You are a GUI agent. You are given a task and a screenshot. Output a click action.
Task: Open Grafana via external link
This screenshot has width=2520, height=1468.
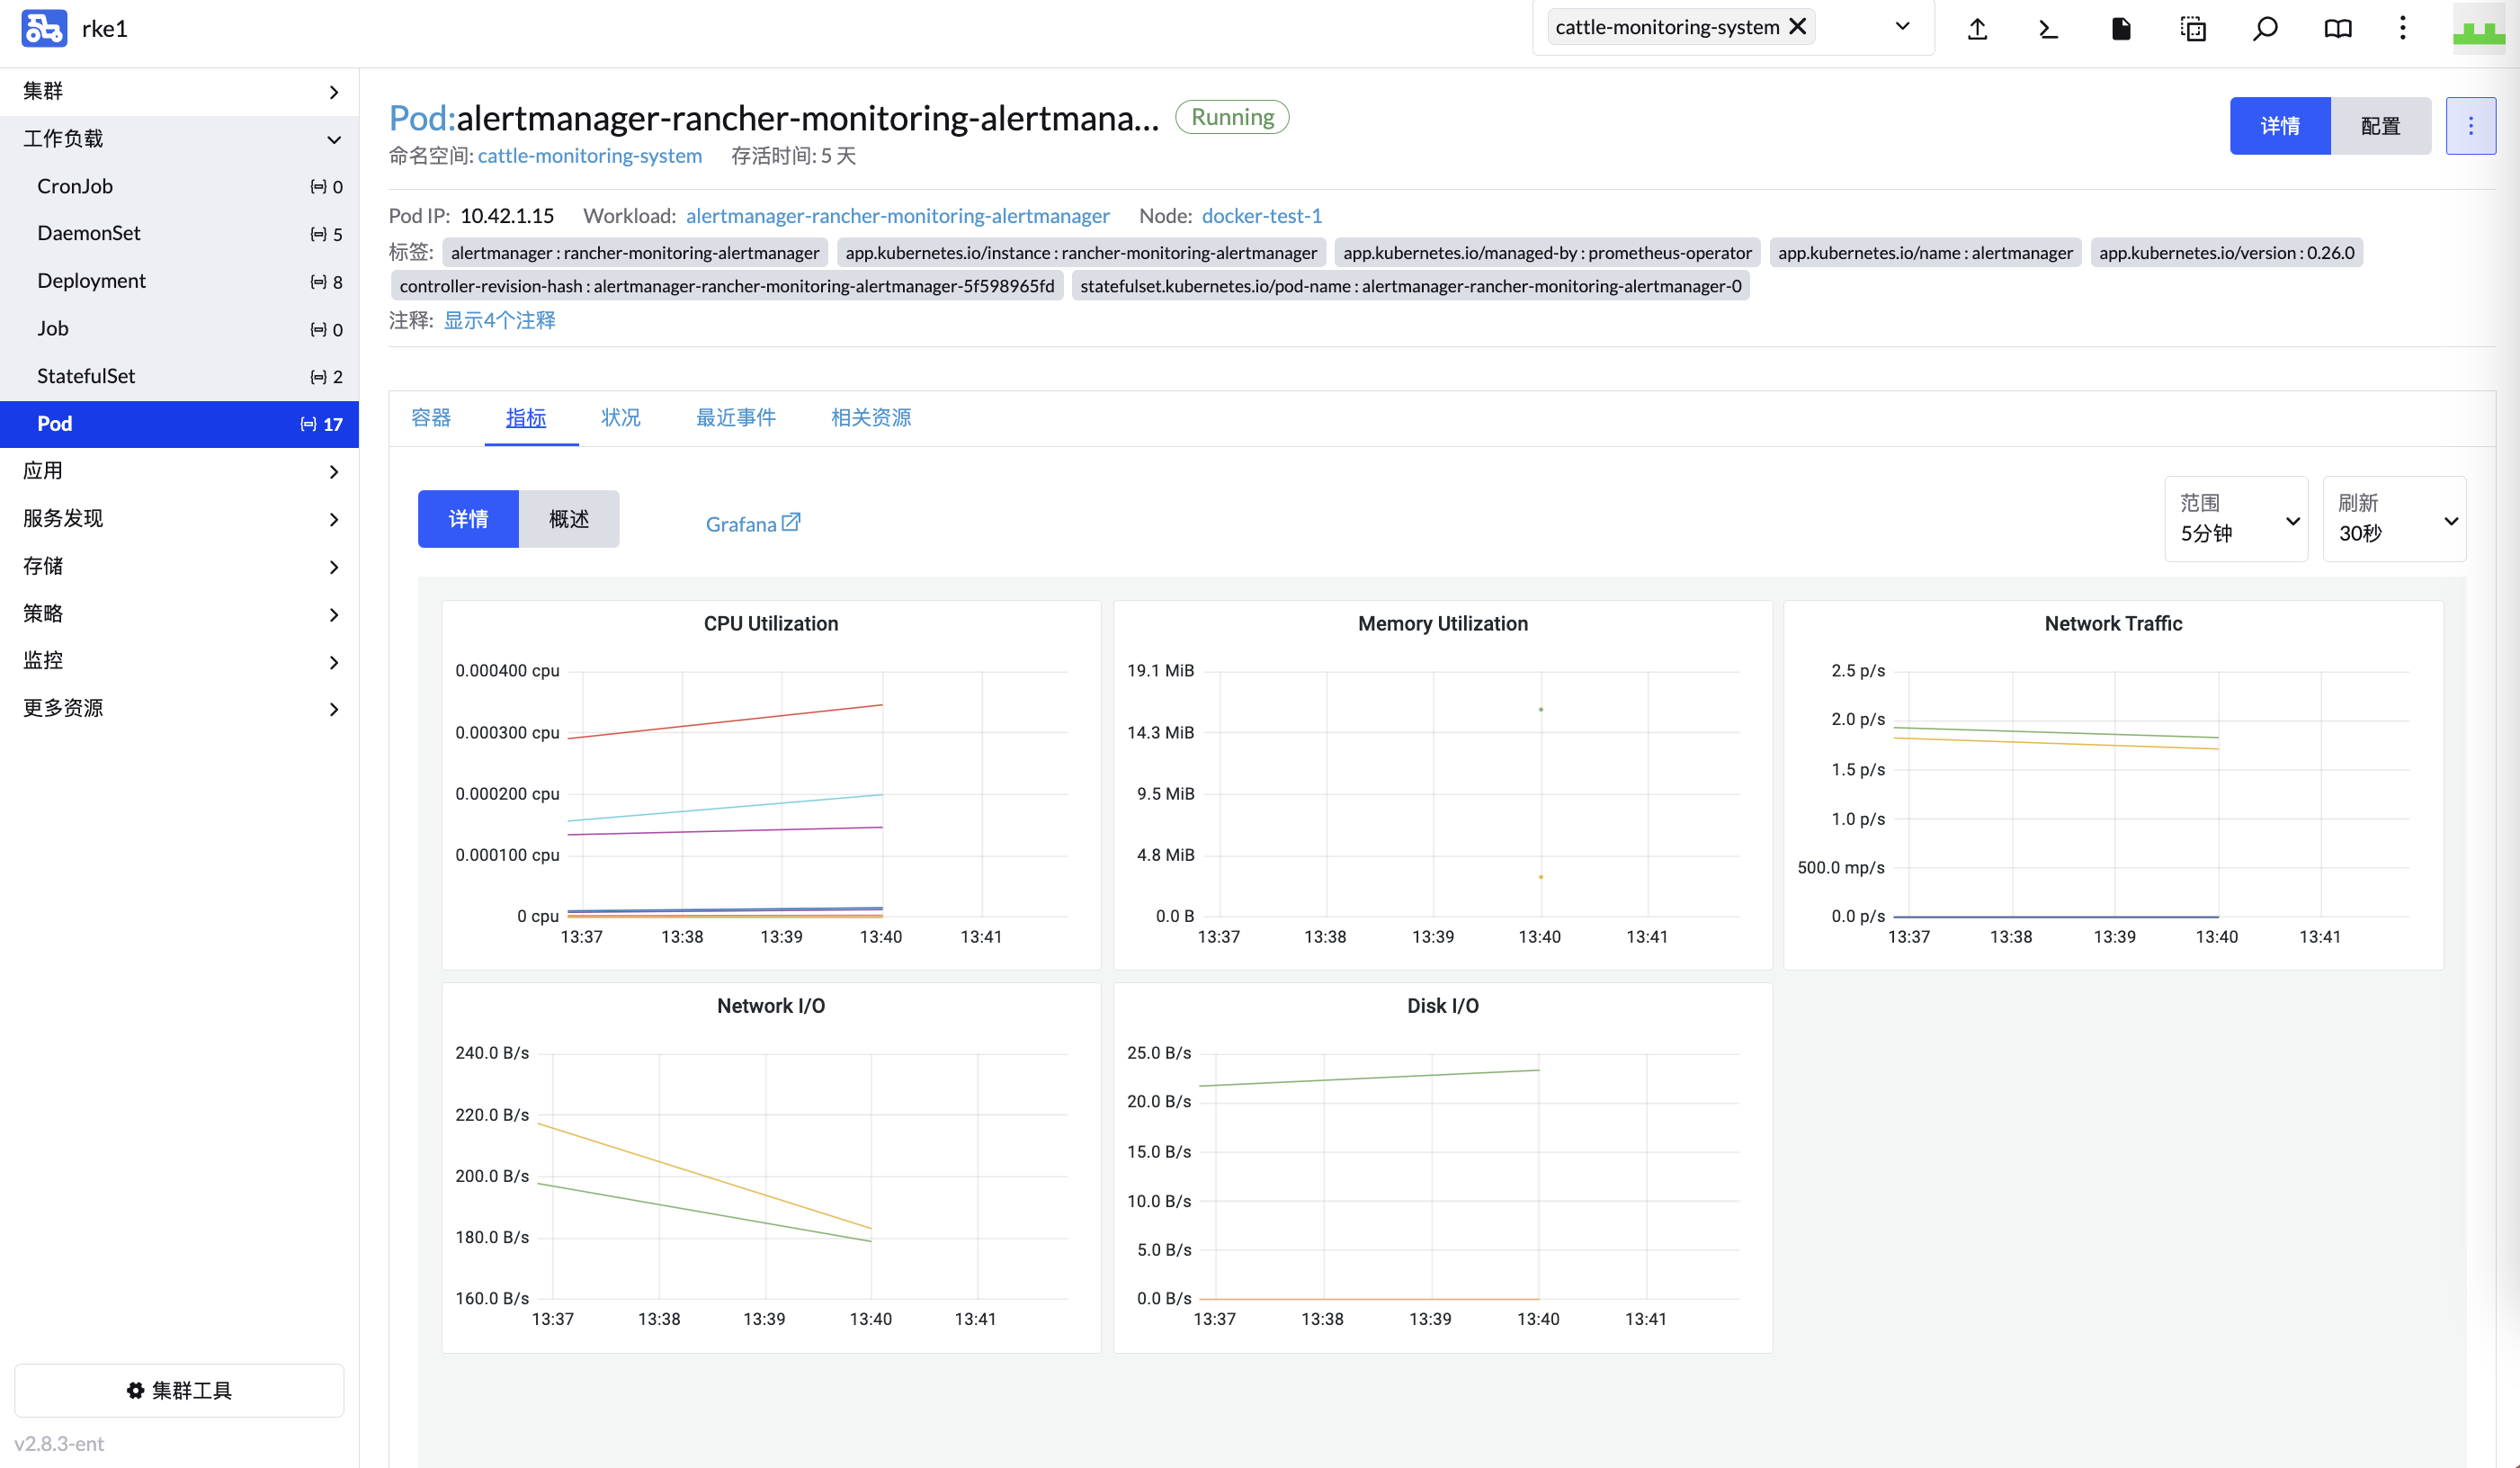tap(752, 522)
